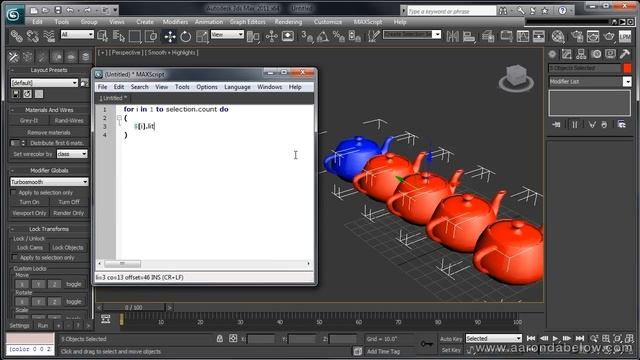640x360 pixels.
Task: Pick the Rectangular Selection Region tool
Action: click(x=135, y=36)
